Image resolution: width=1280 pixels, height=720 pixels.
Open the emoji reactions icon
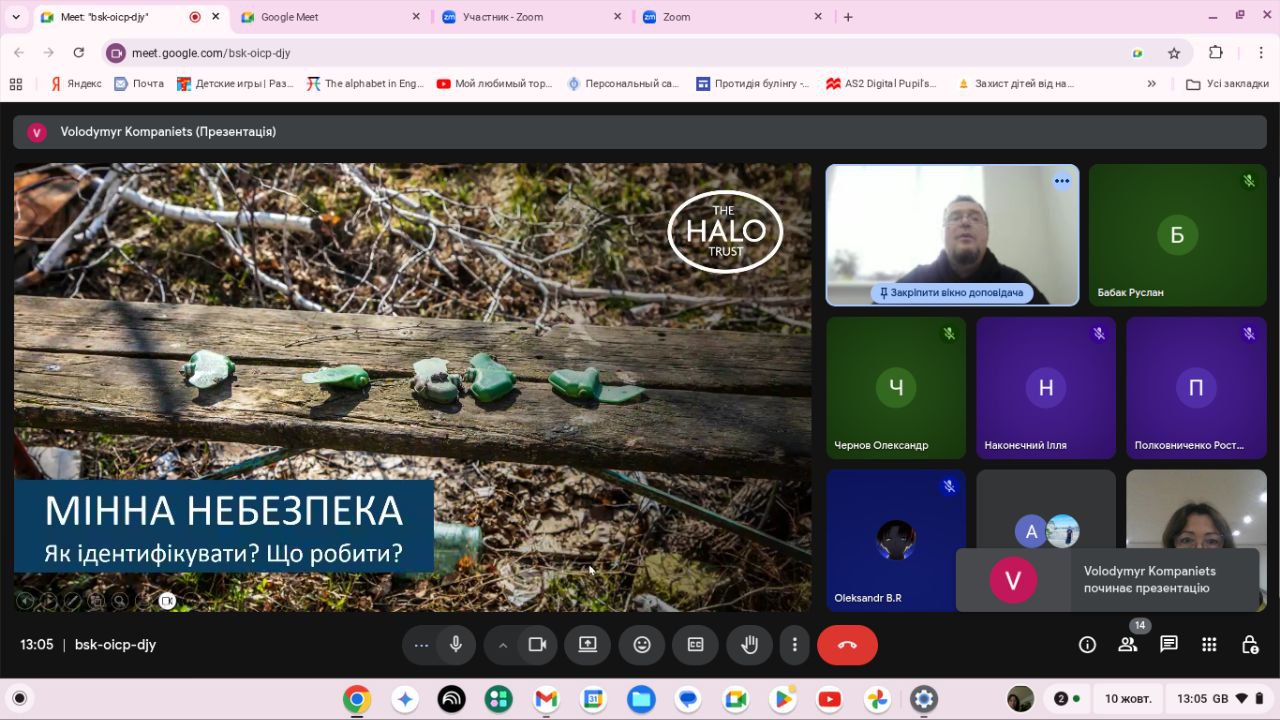click(x=642, y=645)
